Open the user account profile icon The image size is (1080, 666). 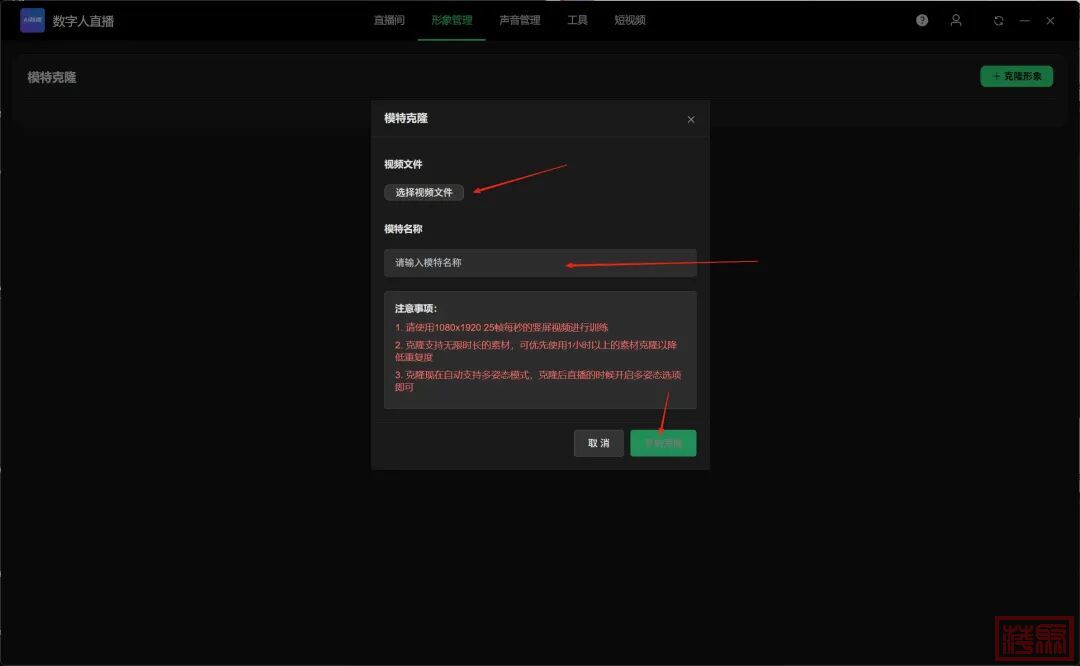tap(956, 21)
